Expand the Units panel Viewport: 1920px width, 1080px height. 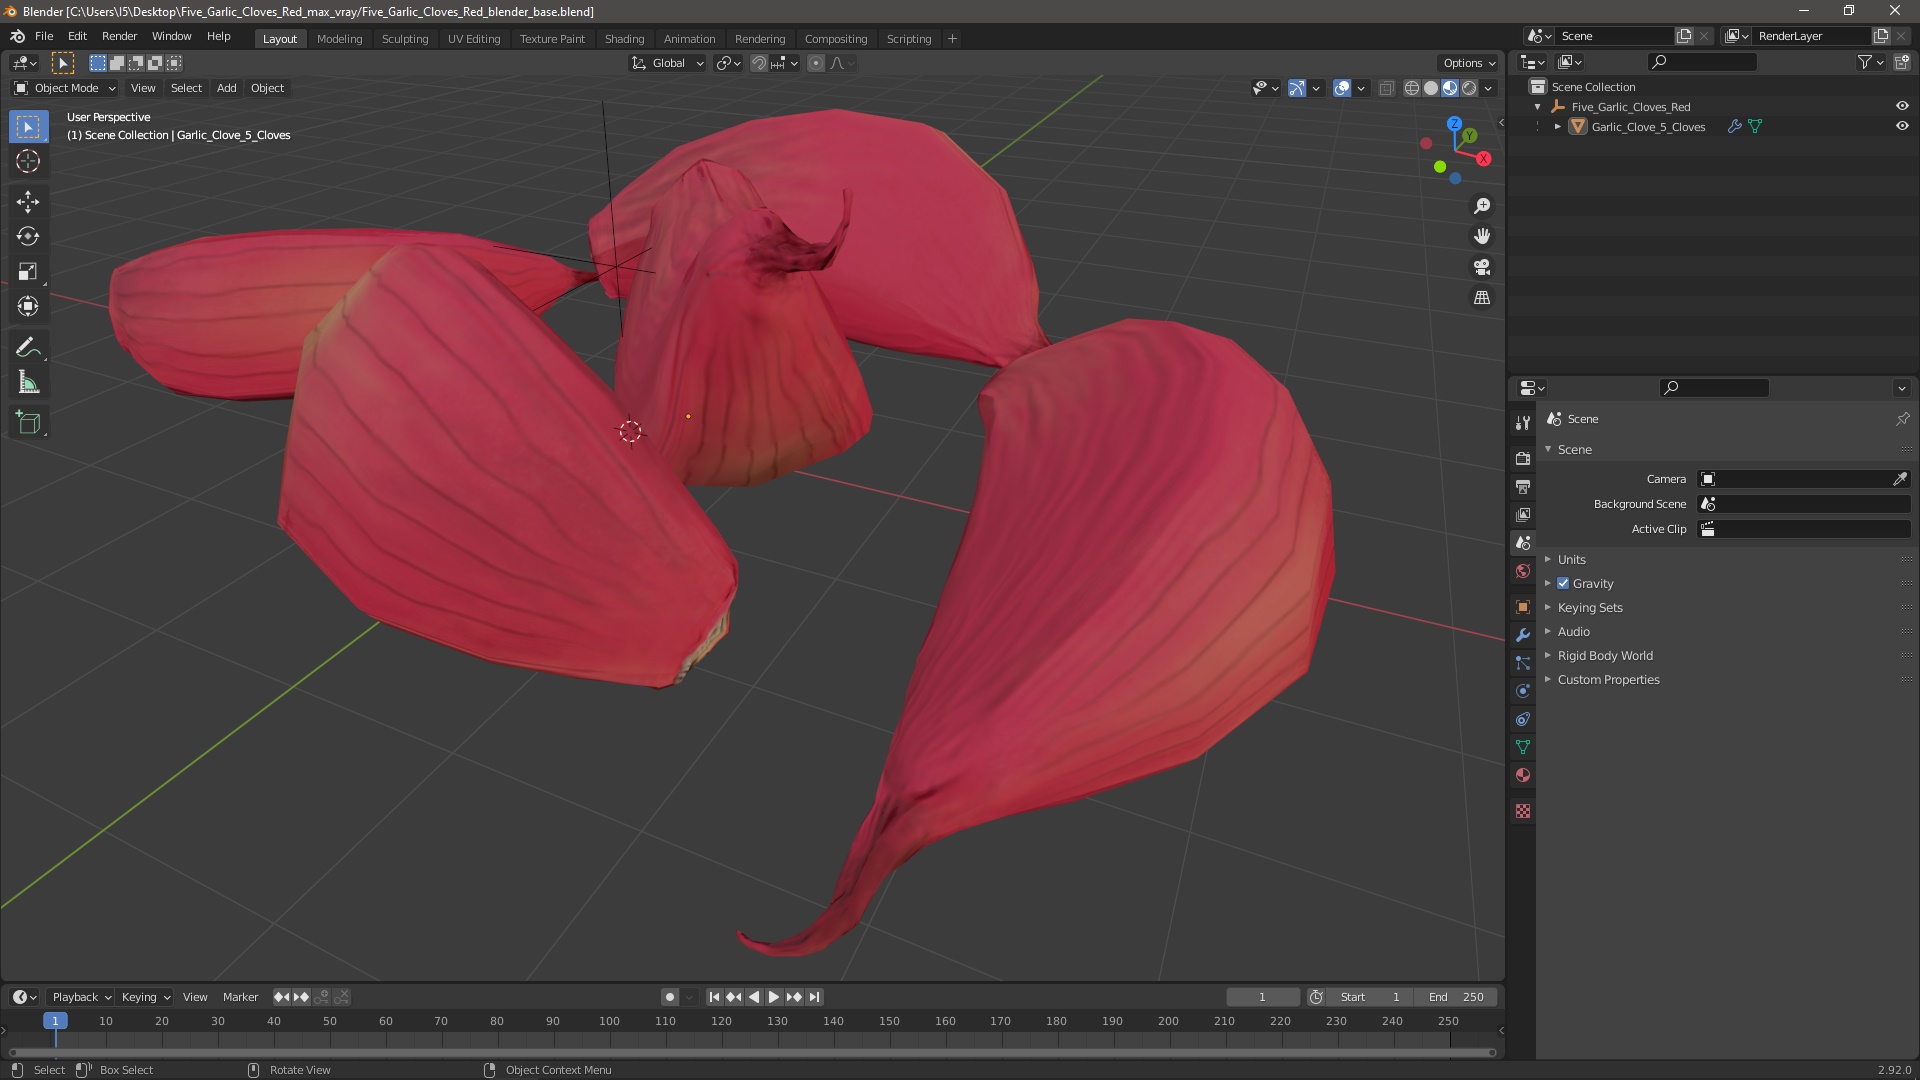click(1571, 560)
